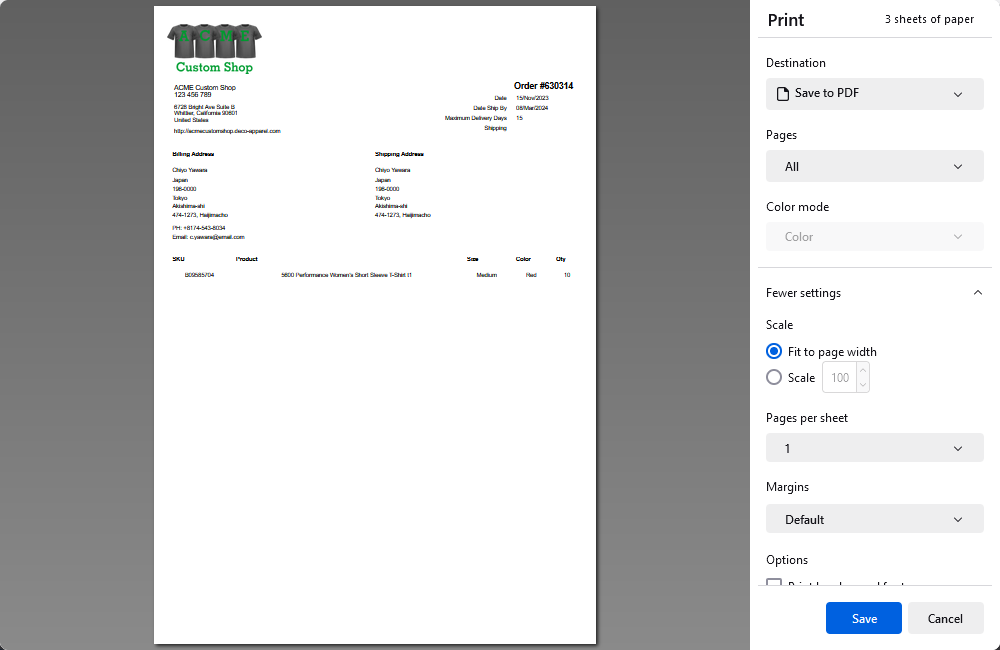Select the Scale radio button
1000x650 pixels.
tap(773, 377)
